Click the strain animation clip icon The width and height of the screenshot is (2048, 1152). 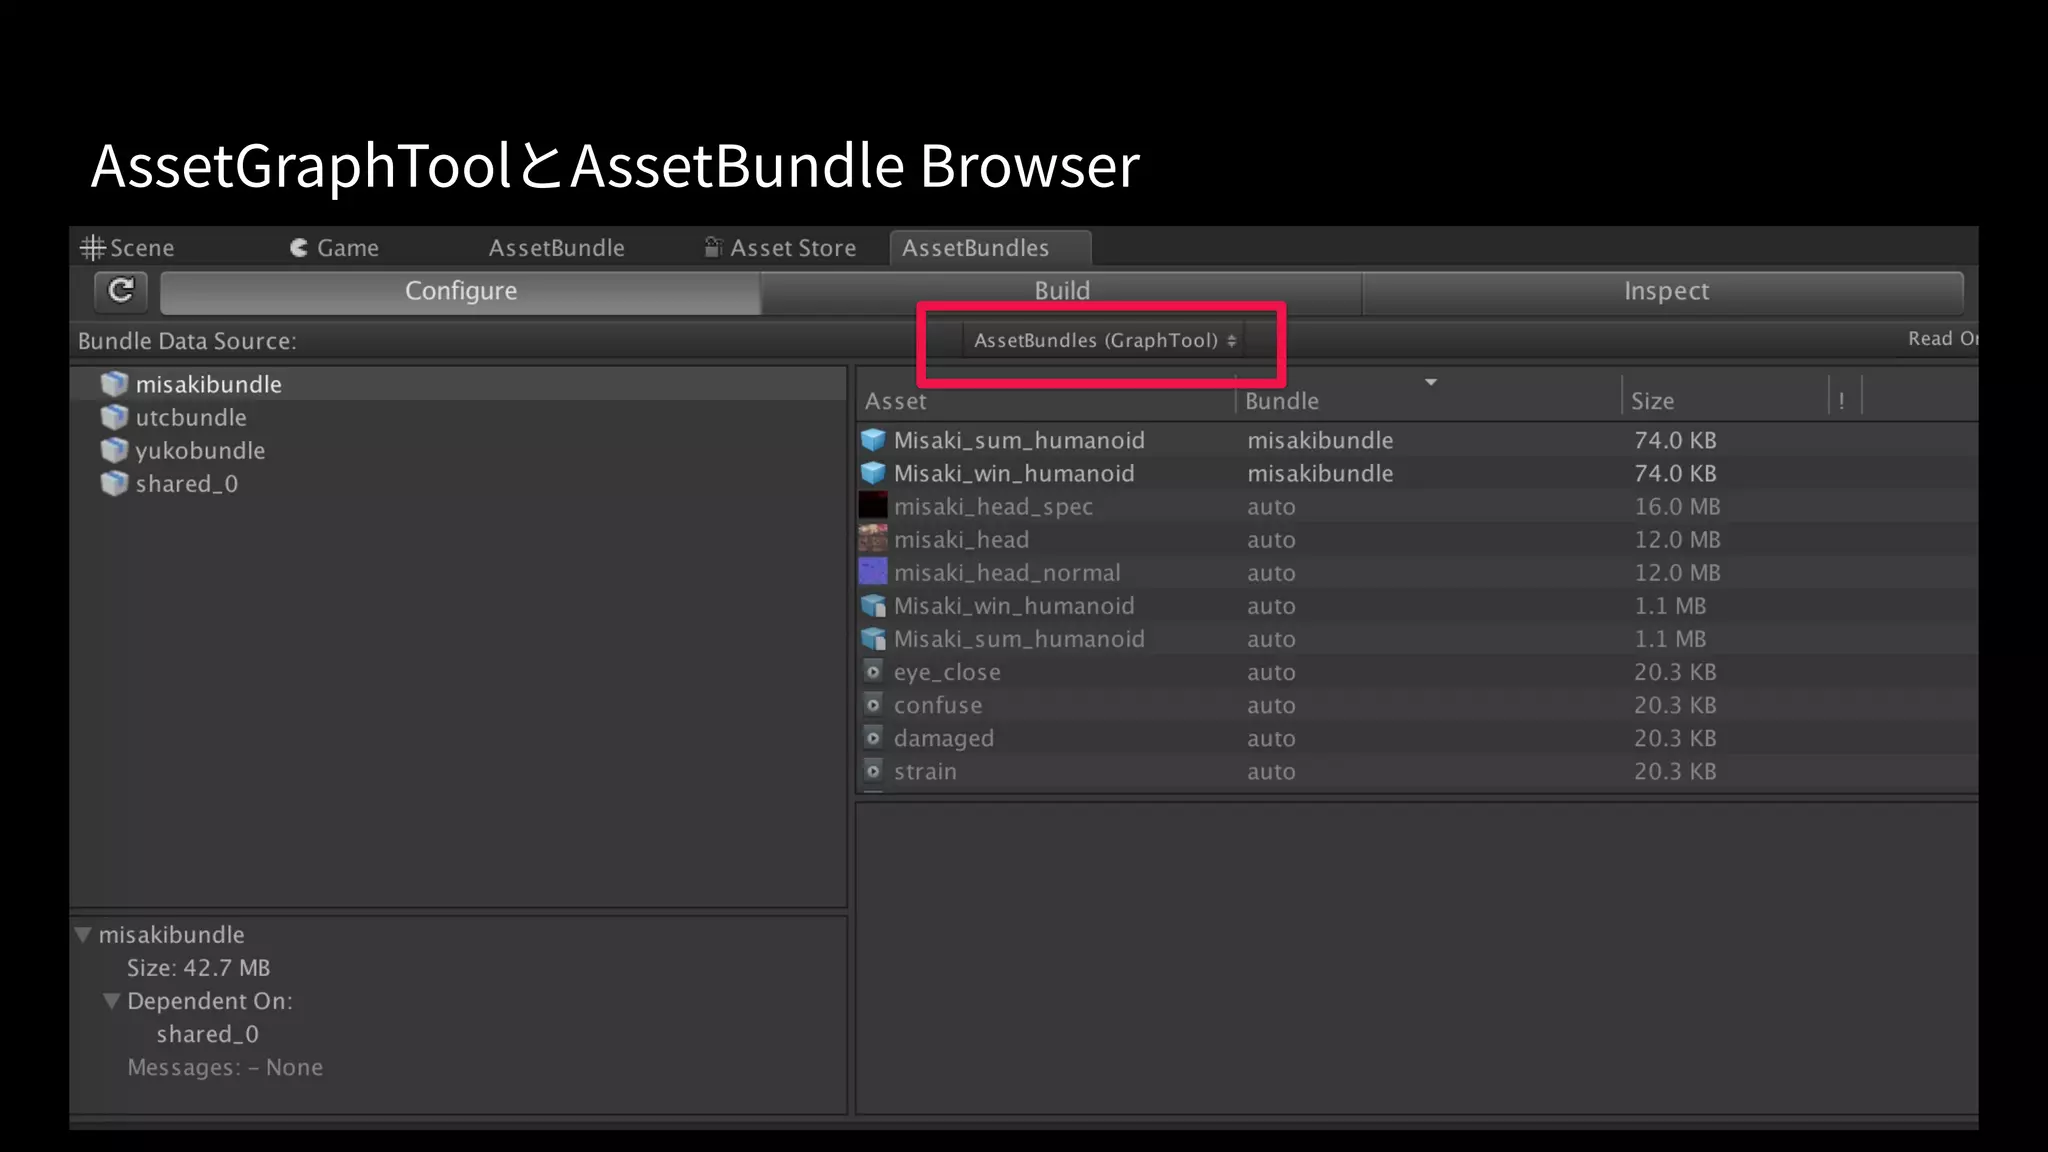(x=873, y=771)
